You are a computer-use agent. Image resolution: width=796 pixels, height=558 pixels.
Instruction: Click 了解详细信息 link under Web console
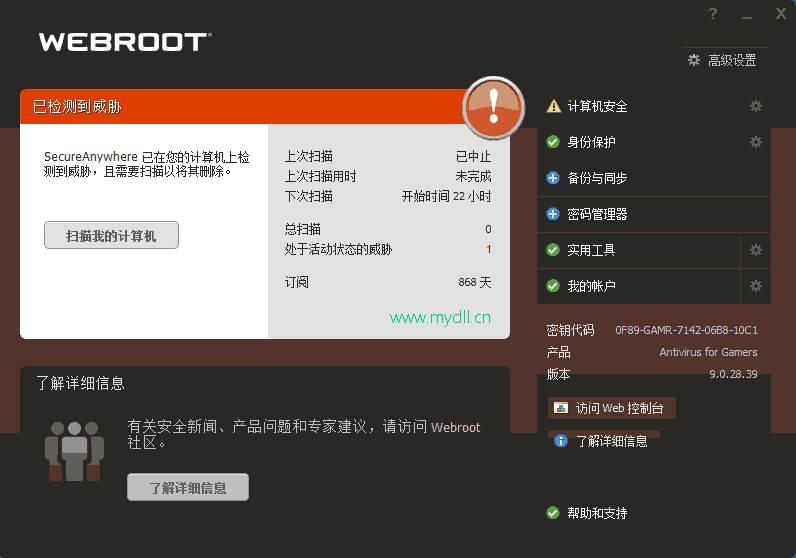tap(612, 441)
